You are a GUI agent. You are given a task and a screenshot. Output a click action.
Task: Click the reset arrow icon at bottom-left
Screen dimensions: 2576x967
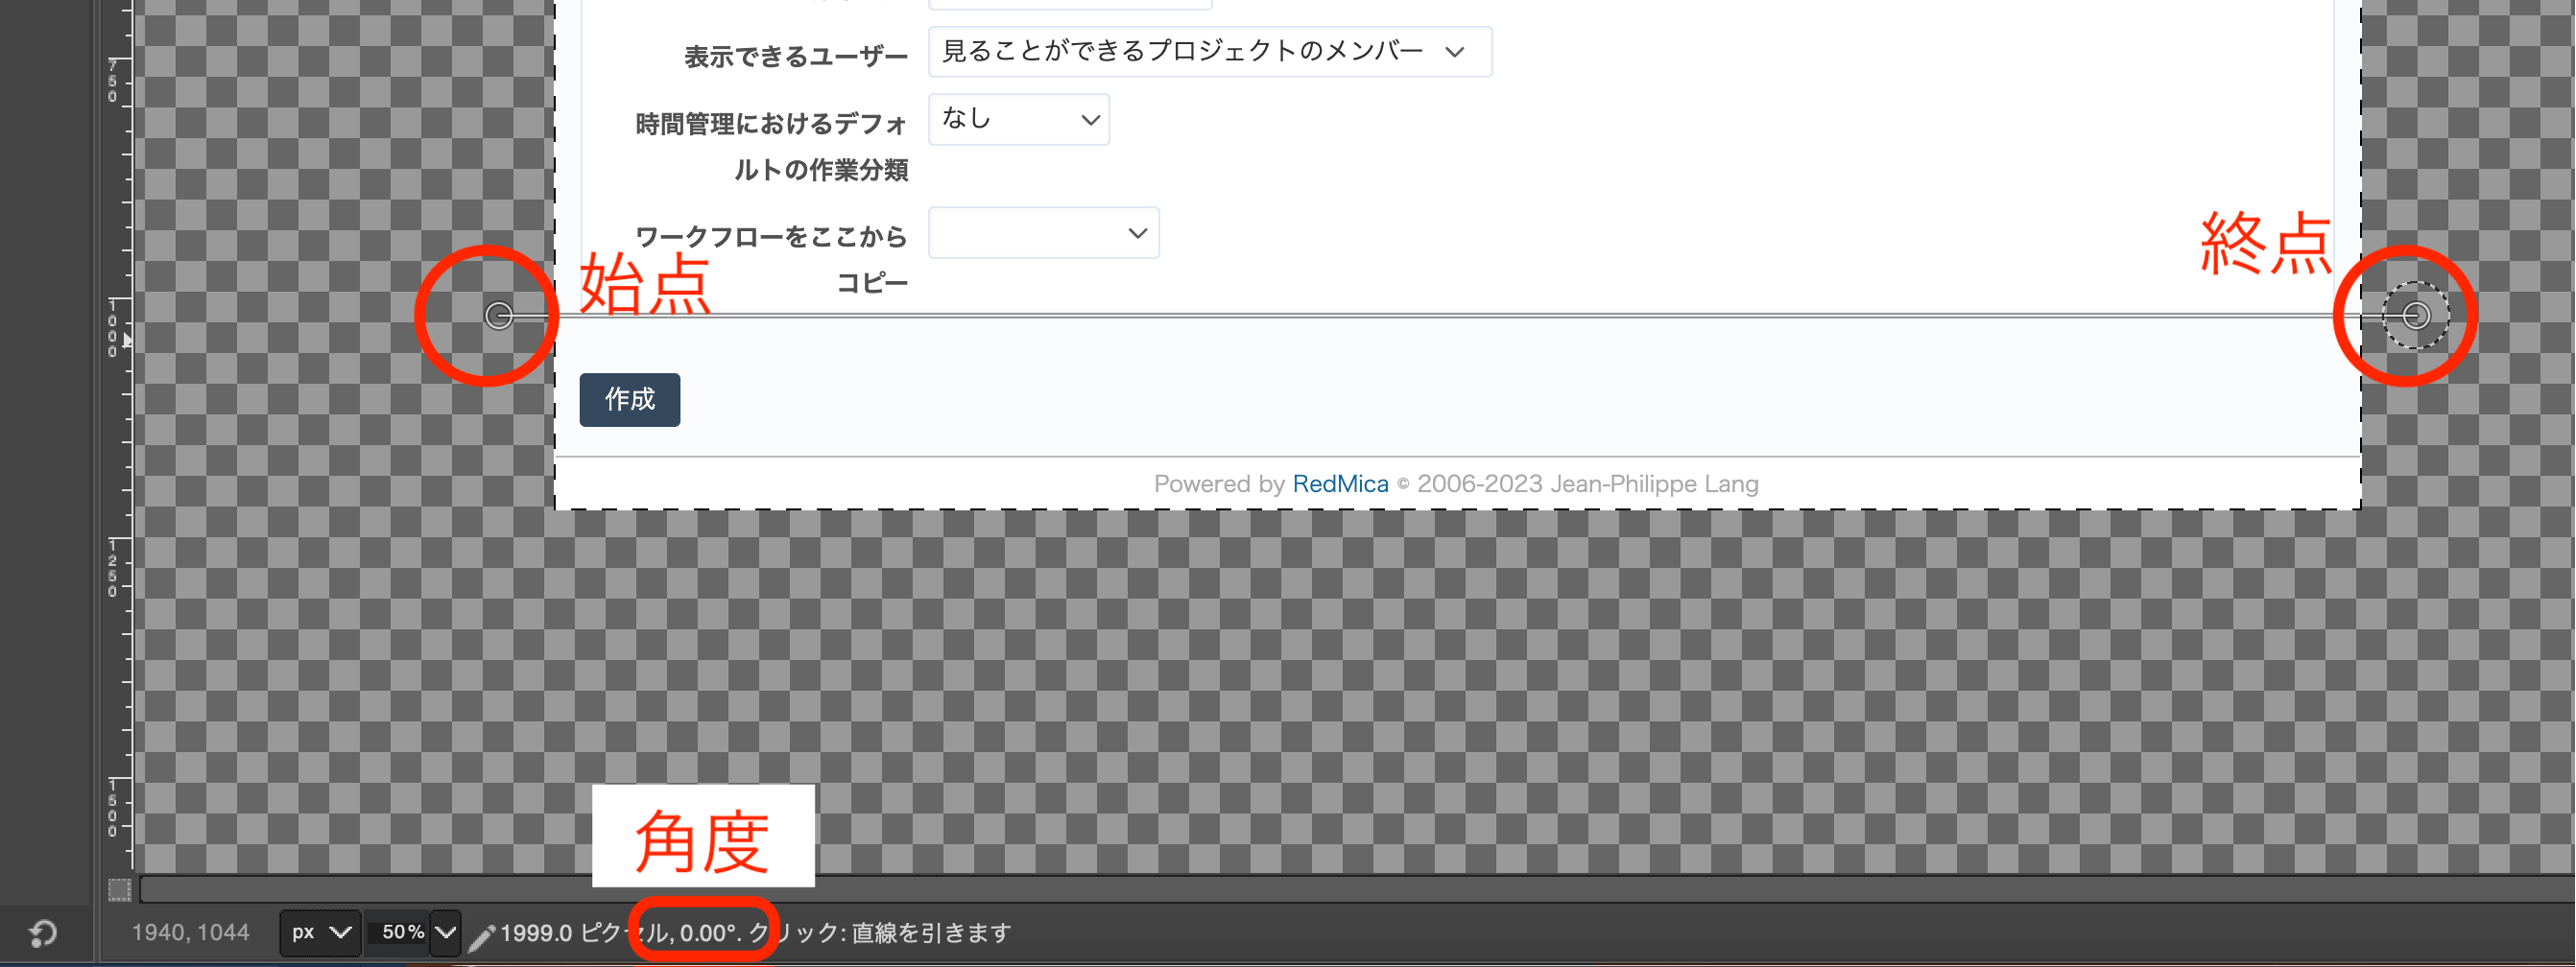[x=43, y=933]
